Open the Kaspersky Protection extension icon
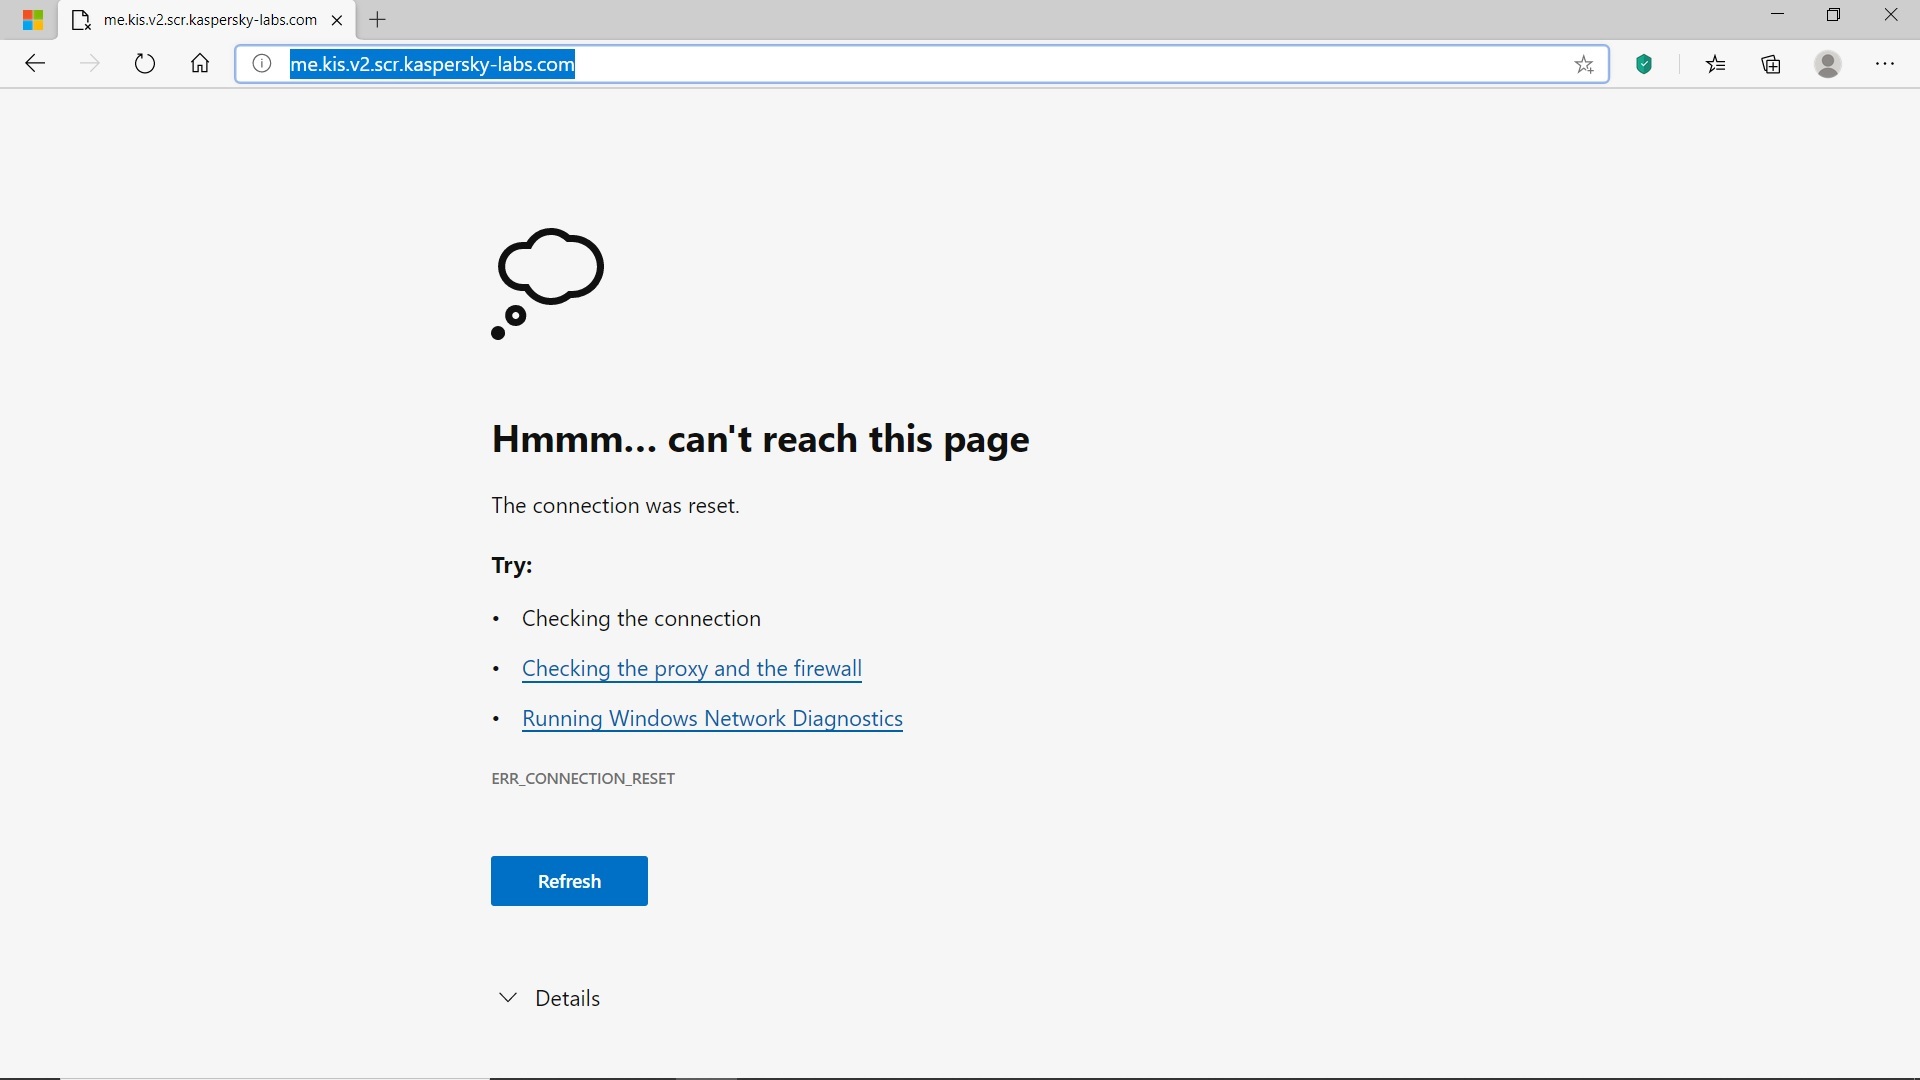 (x=1645, y=65)
